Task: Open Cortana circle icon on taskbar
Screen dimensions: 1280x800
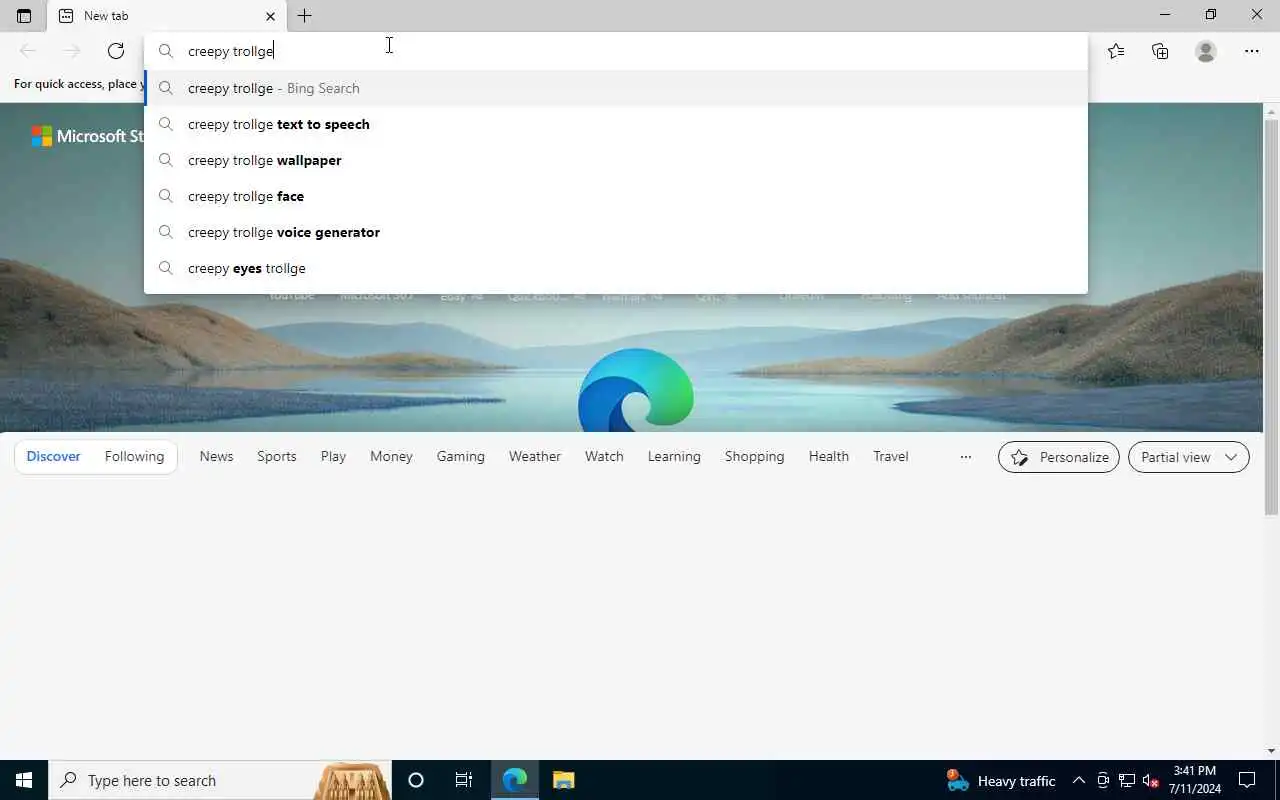Action: tap(416, 780)
